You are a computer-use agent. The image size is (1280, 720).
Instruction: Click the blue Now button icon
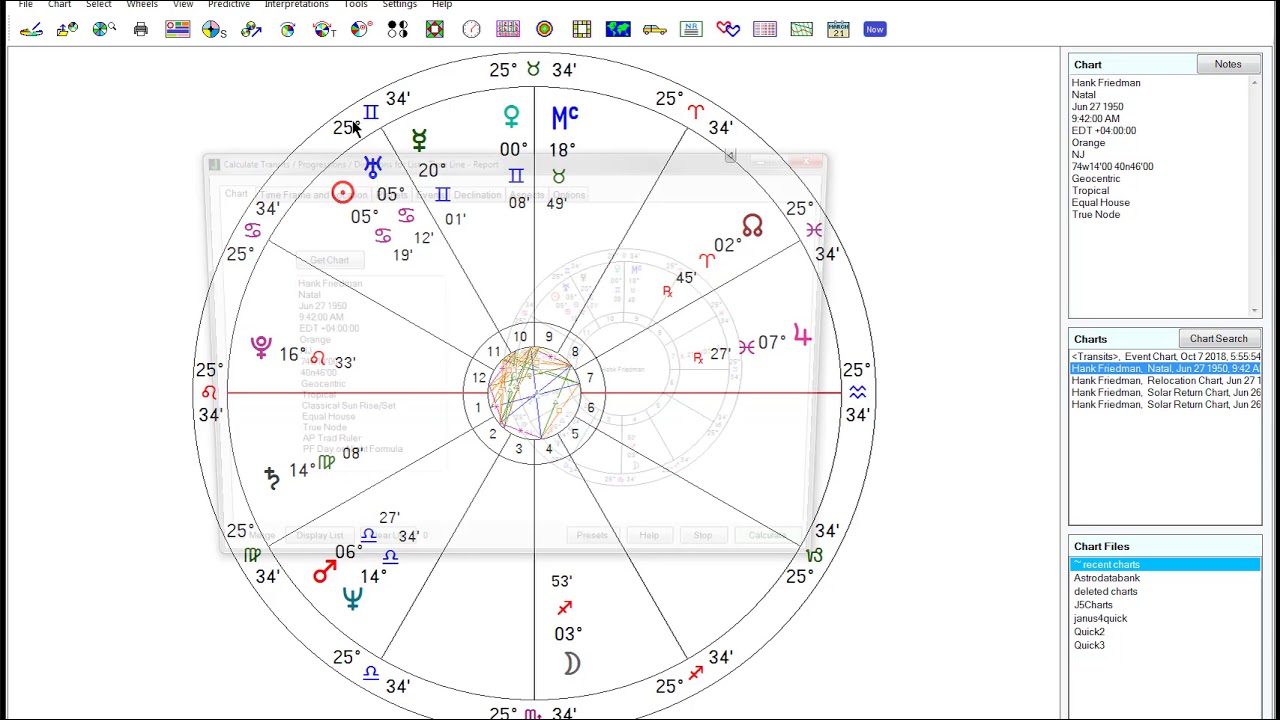click(875, 29)
